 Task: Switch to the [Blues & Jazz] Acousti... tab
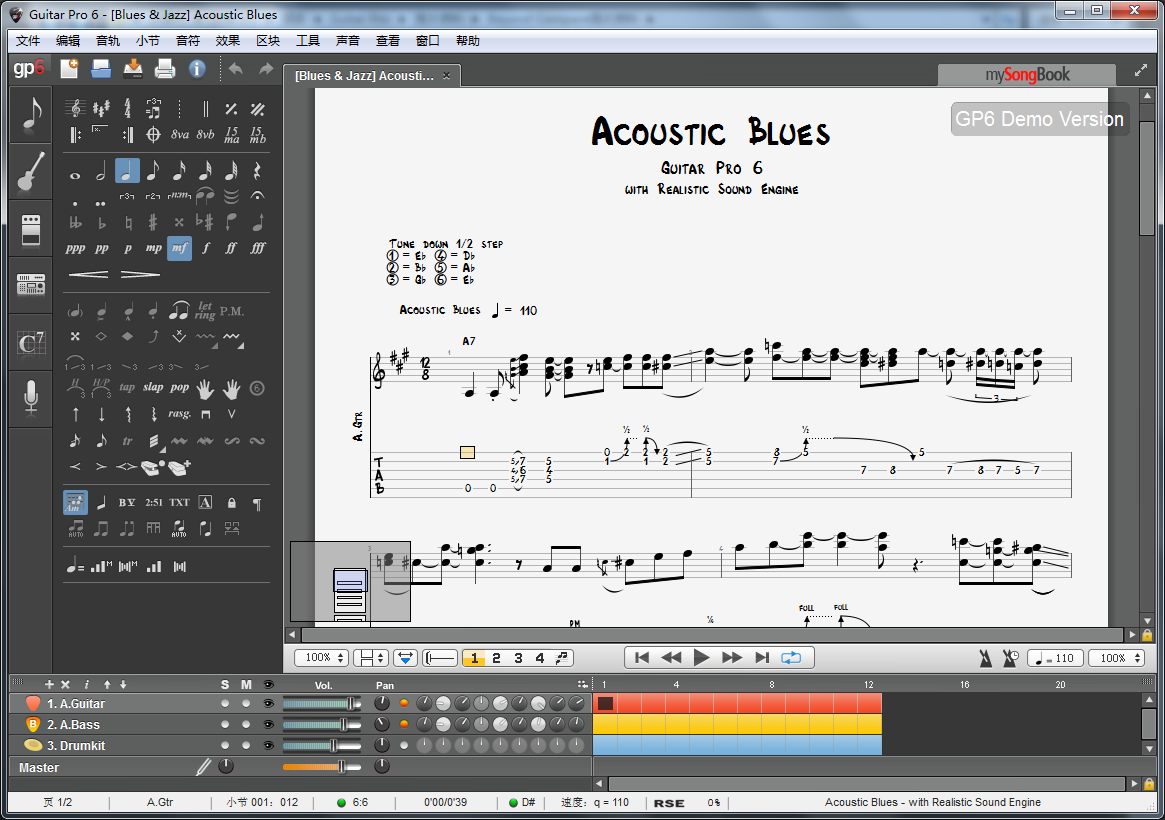(x=365, y=76)
